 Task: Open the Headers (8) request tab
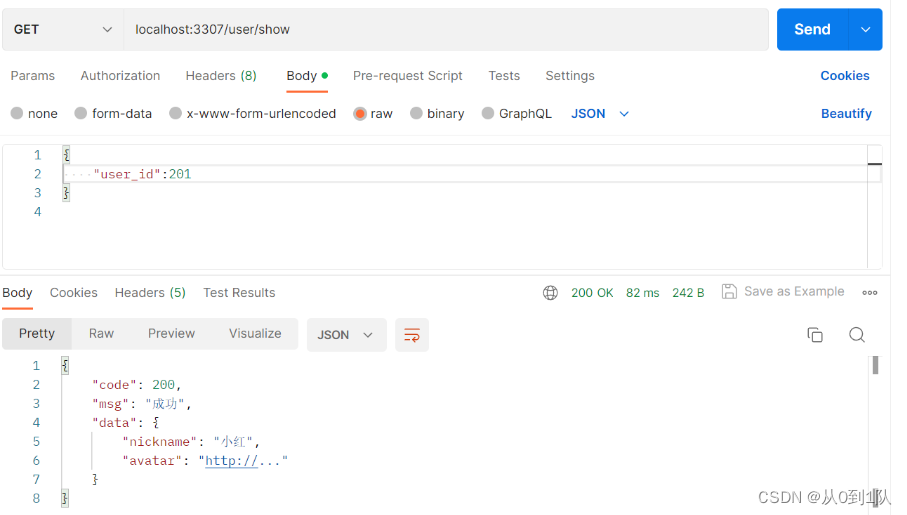(221, 76)
